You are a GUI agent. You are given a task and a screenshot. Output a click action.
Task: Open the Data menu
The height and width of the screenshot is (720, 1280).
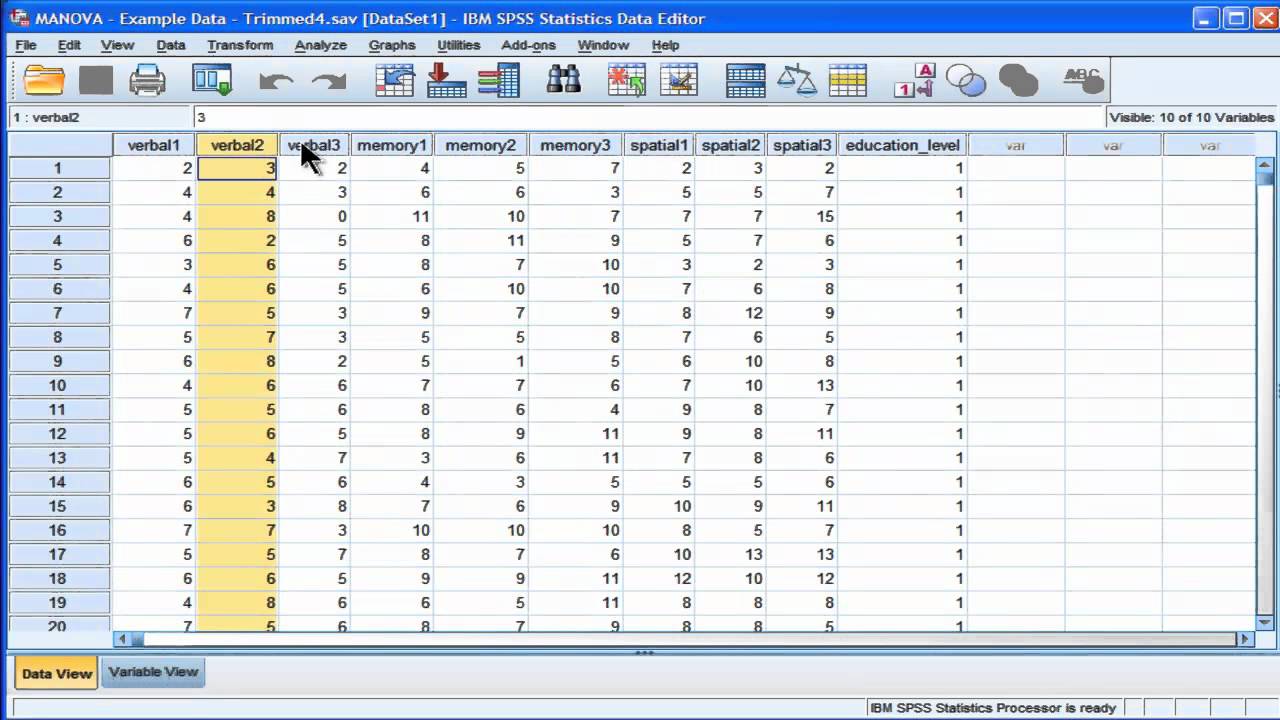[x=171, y=45]
